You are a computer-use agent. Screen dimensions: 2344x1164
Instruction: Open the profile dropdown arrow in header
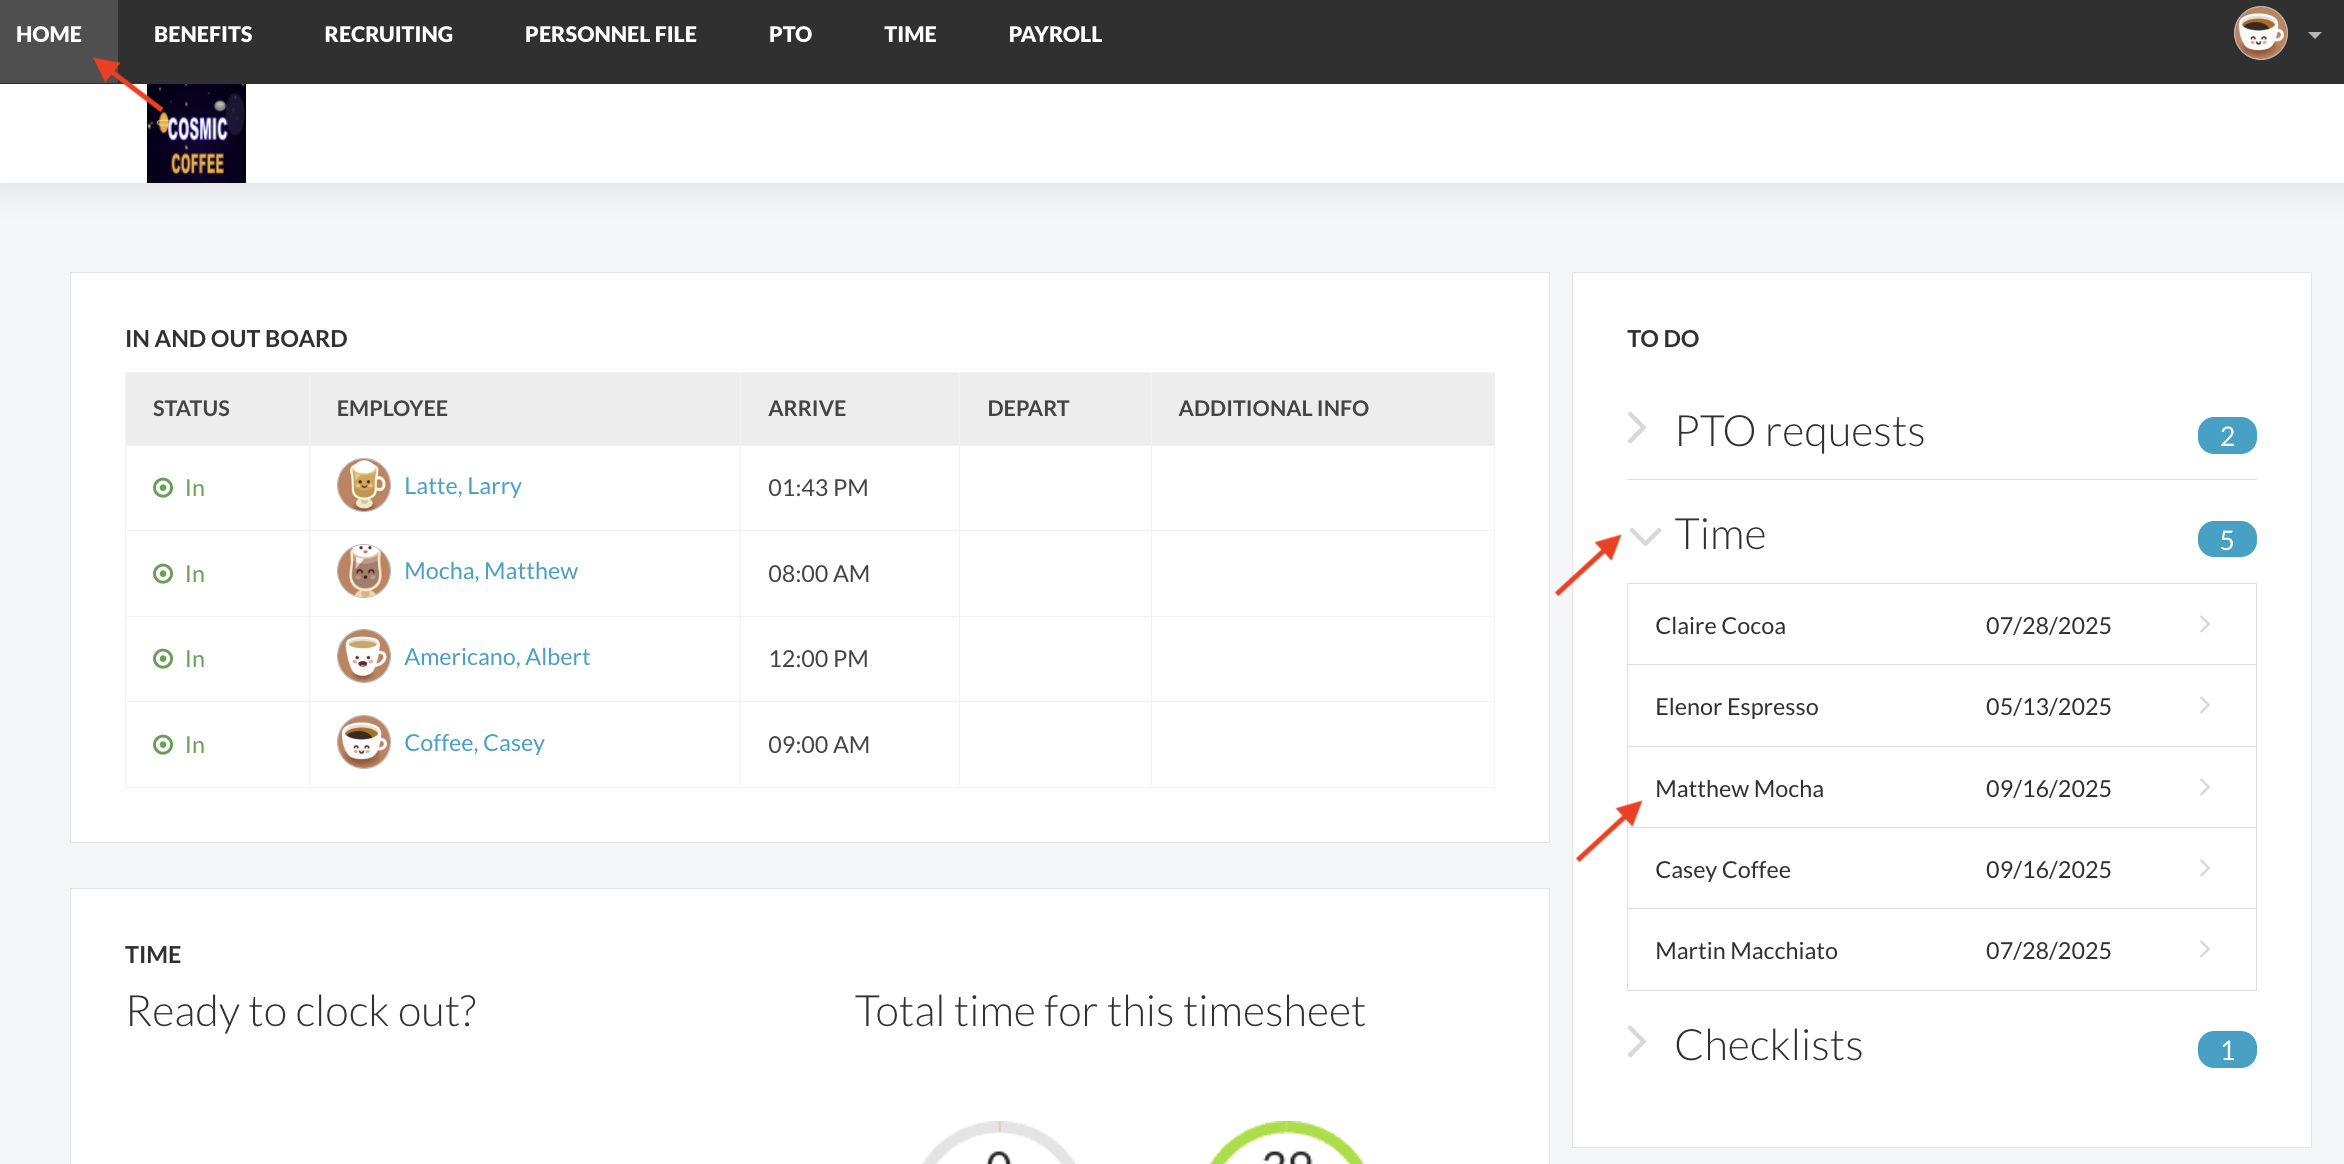tap(2315, 35)
